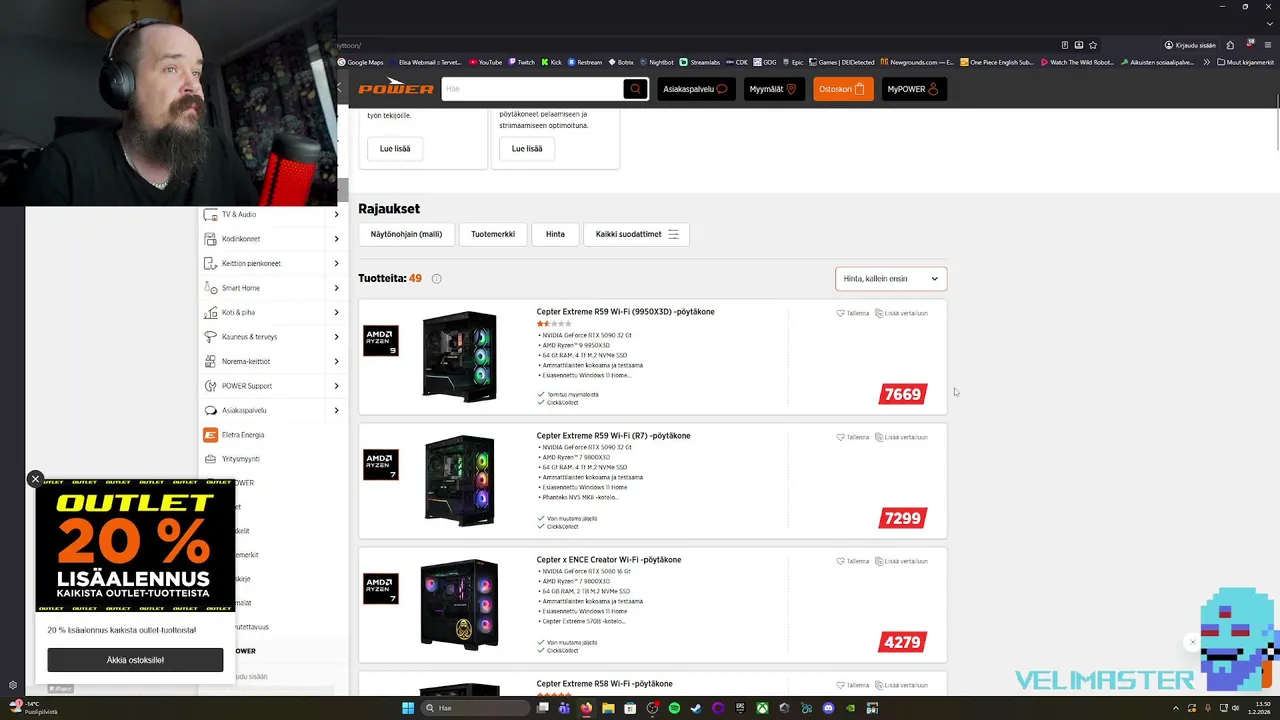Screen dimensions: 1280x720
Task: Click the 7669 price tag
Action: click(x=903, y=394)
